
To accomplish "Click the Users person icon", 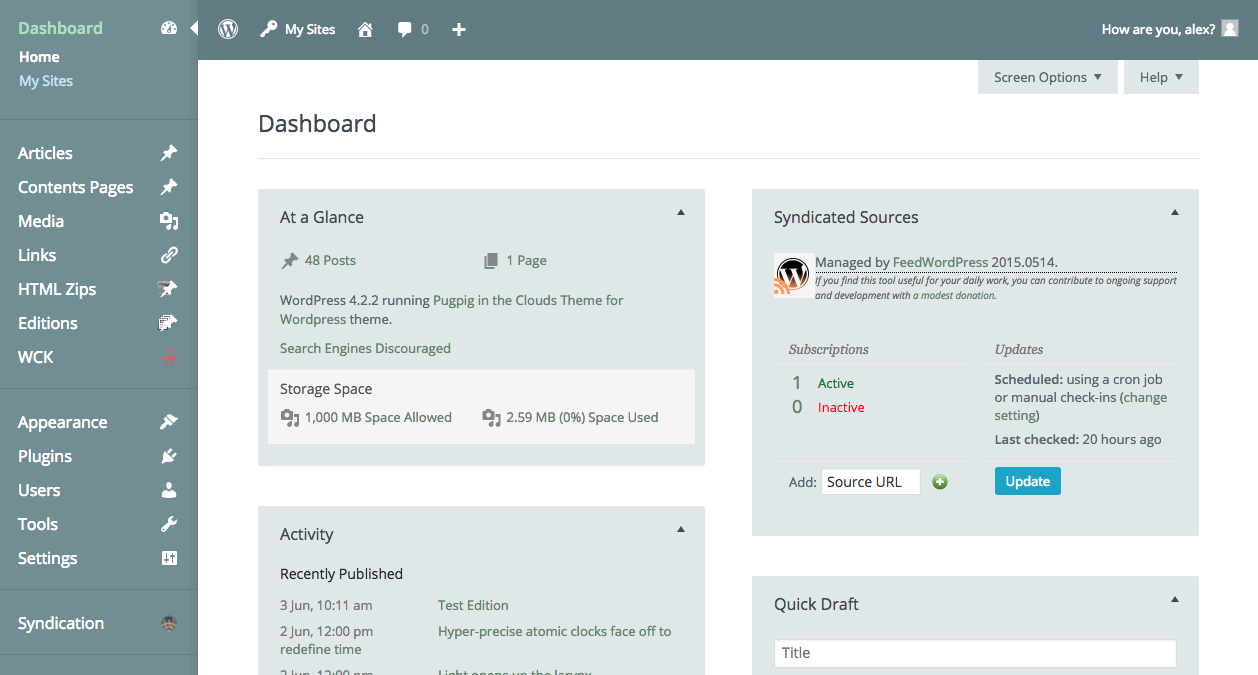I will point(169,490).
